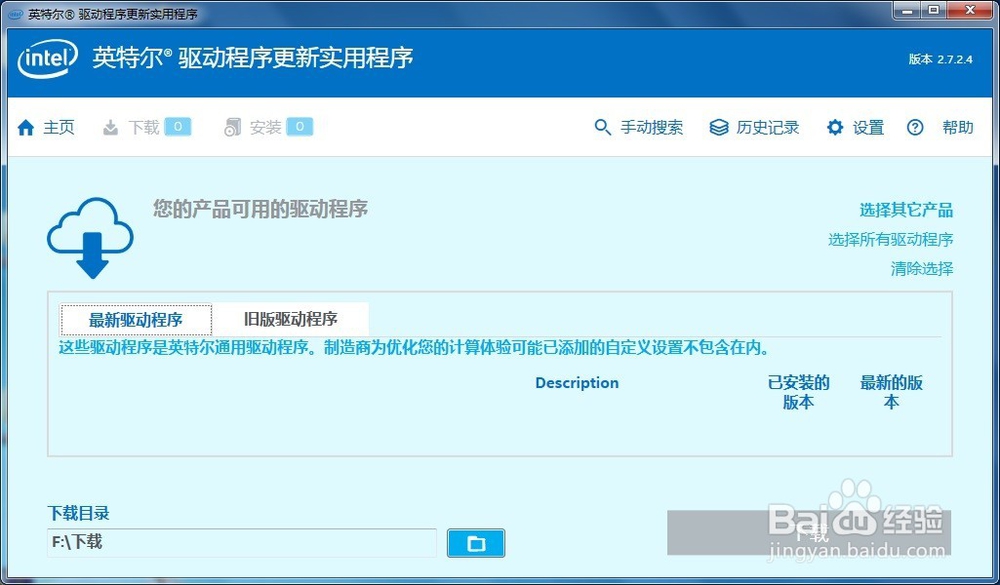Click the install count badge showing 0

[300, 127]
